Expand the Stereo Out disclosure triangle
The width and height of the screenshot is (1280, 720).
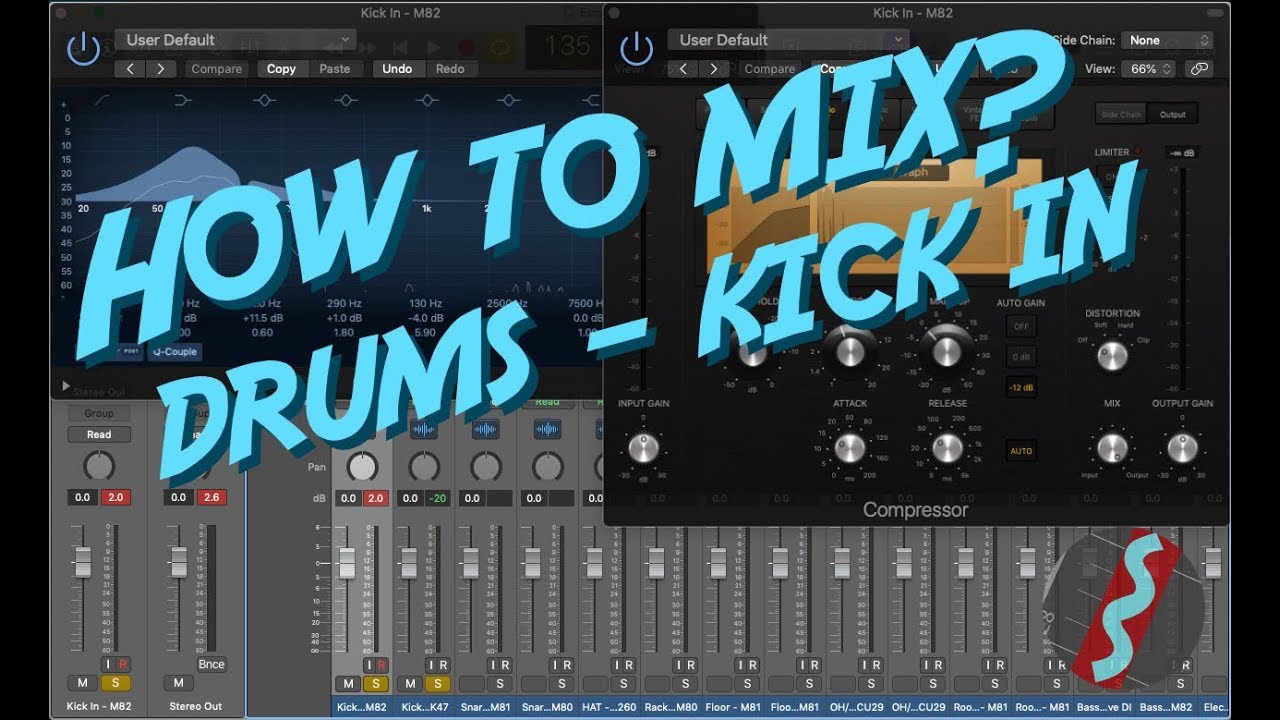point(67,386)
